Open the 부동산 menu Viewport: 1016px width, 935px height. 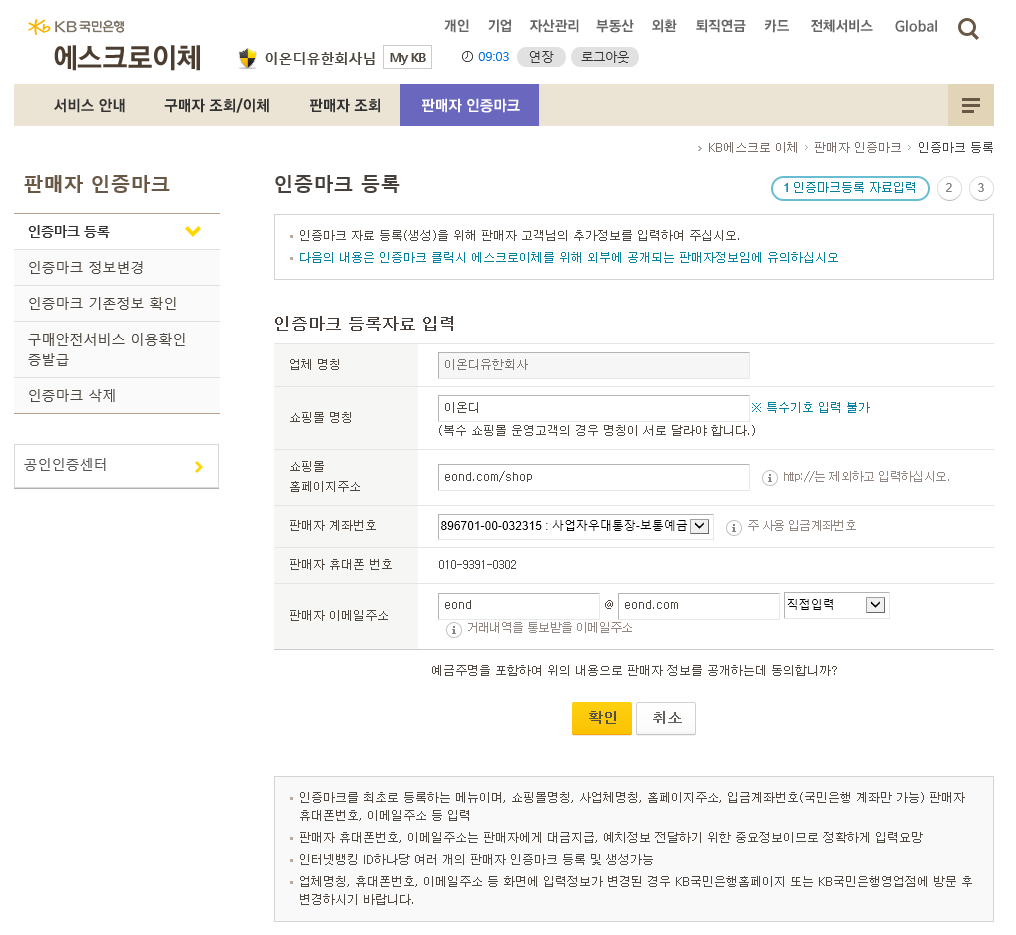point(614,26)
